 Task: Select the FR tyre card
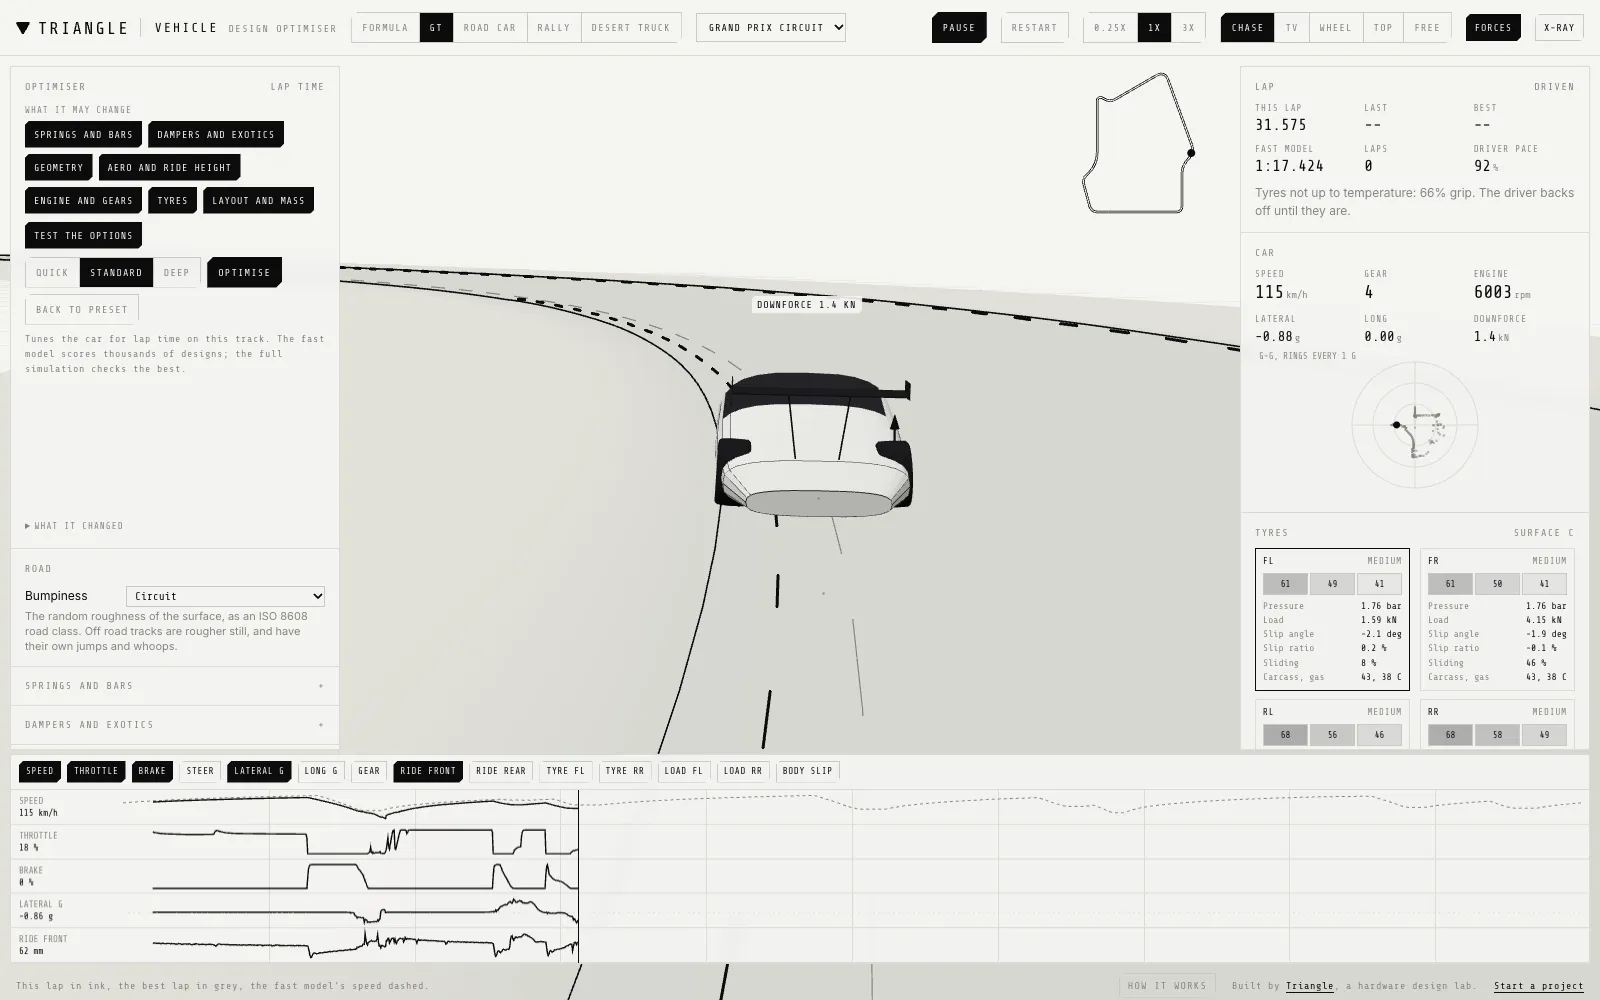1497,619
